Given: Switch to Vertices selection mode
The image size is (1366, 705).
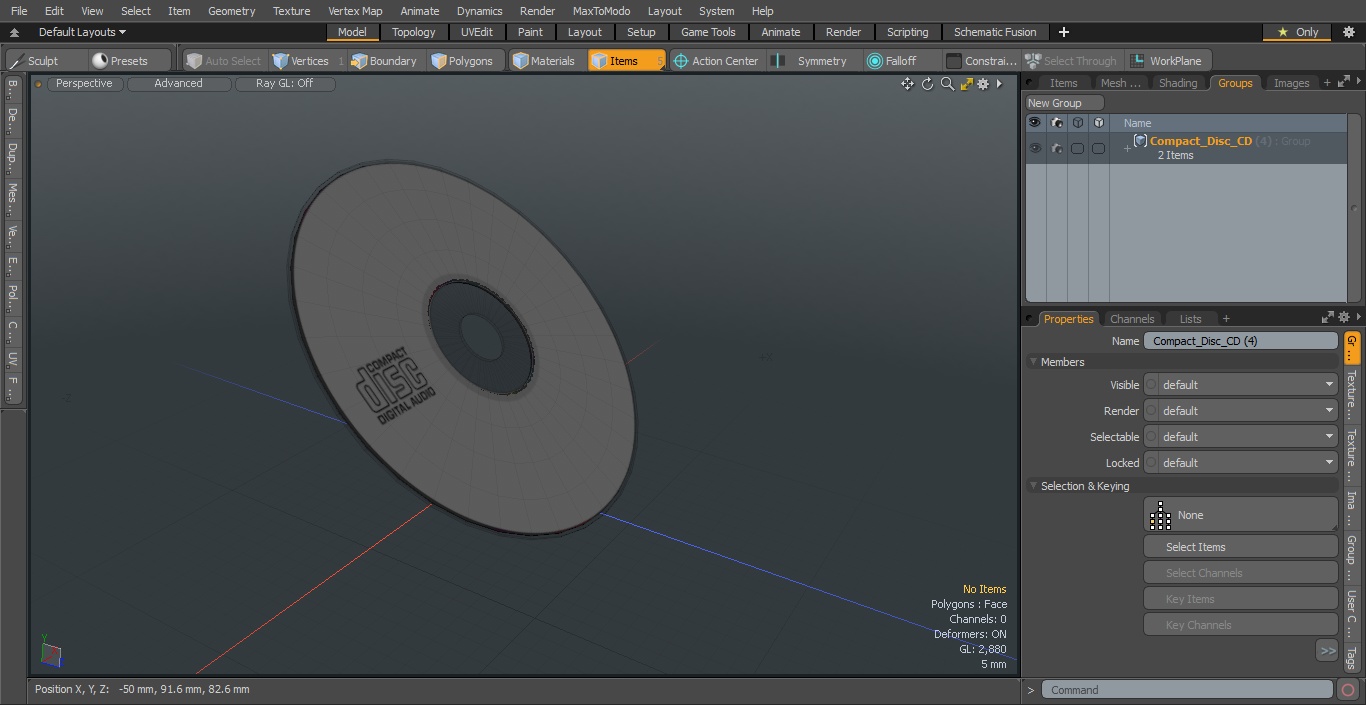Looking at the screenshot, I should click(308, 61).
